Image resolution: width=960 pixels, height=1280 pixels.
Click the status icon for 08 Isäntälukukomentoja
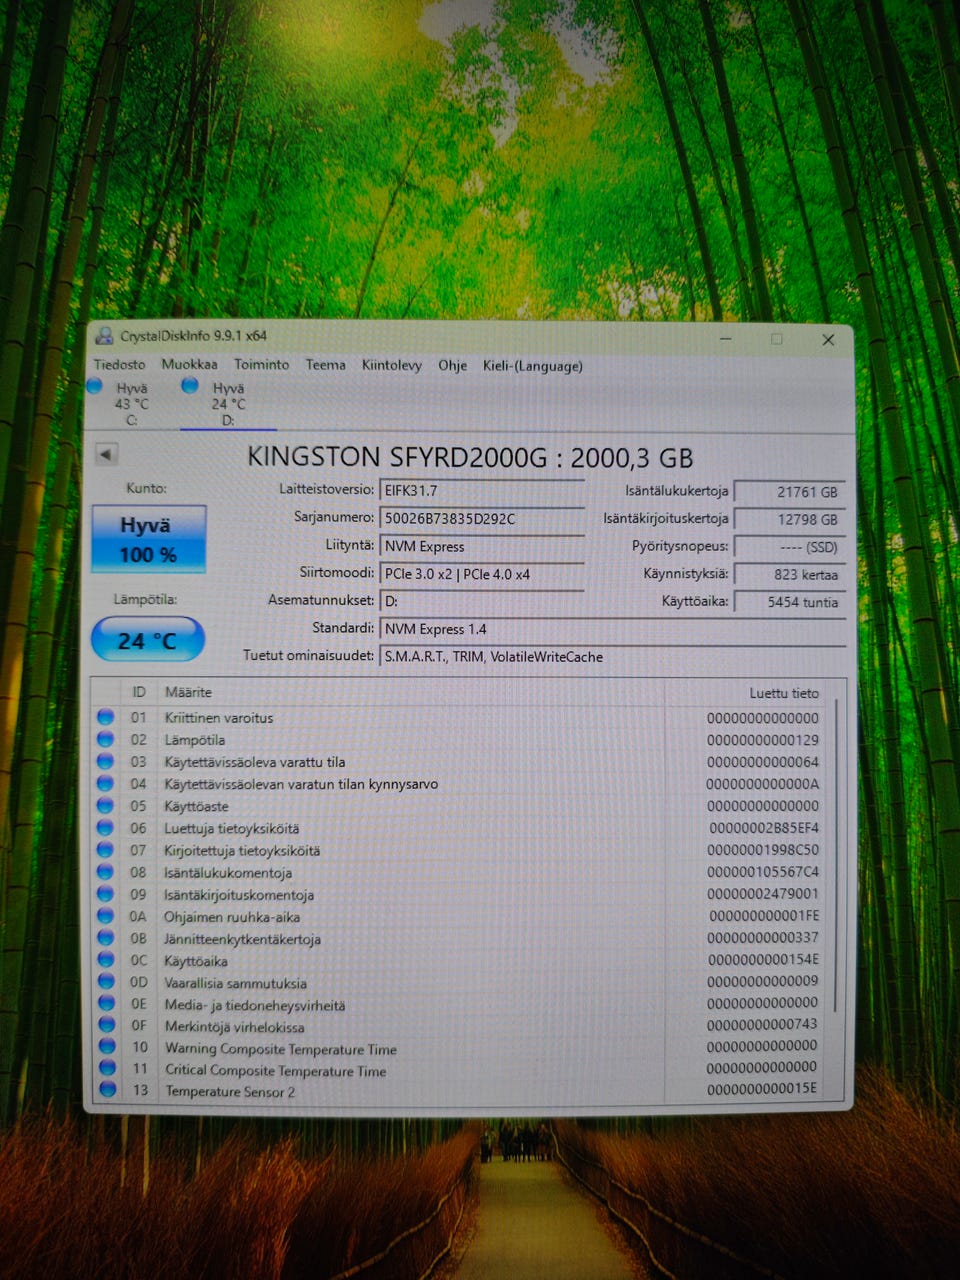pos(106,872)
